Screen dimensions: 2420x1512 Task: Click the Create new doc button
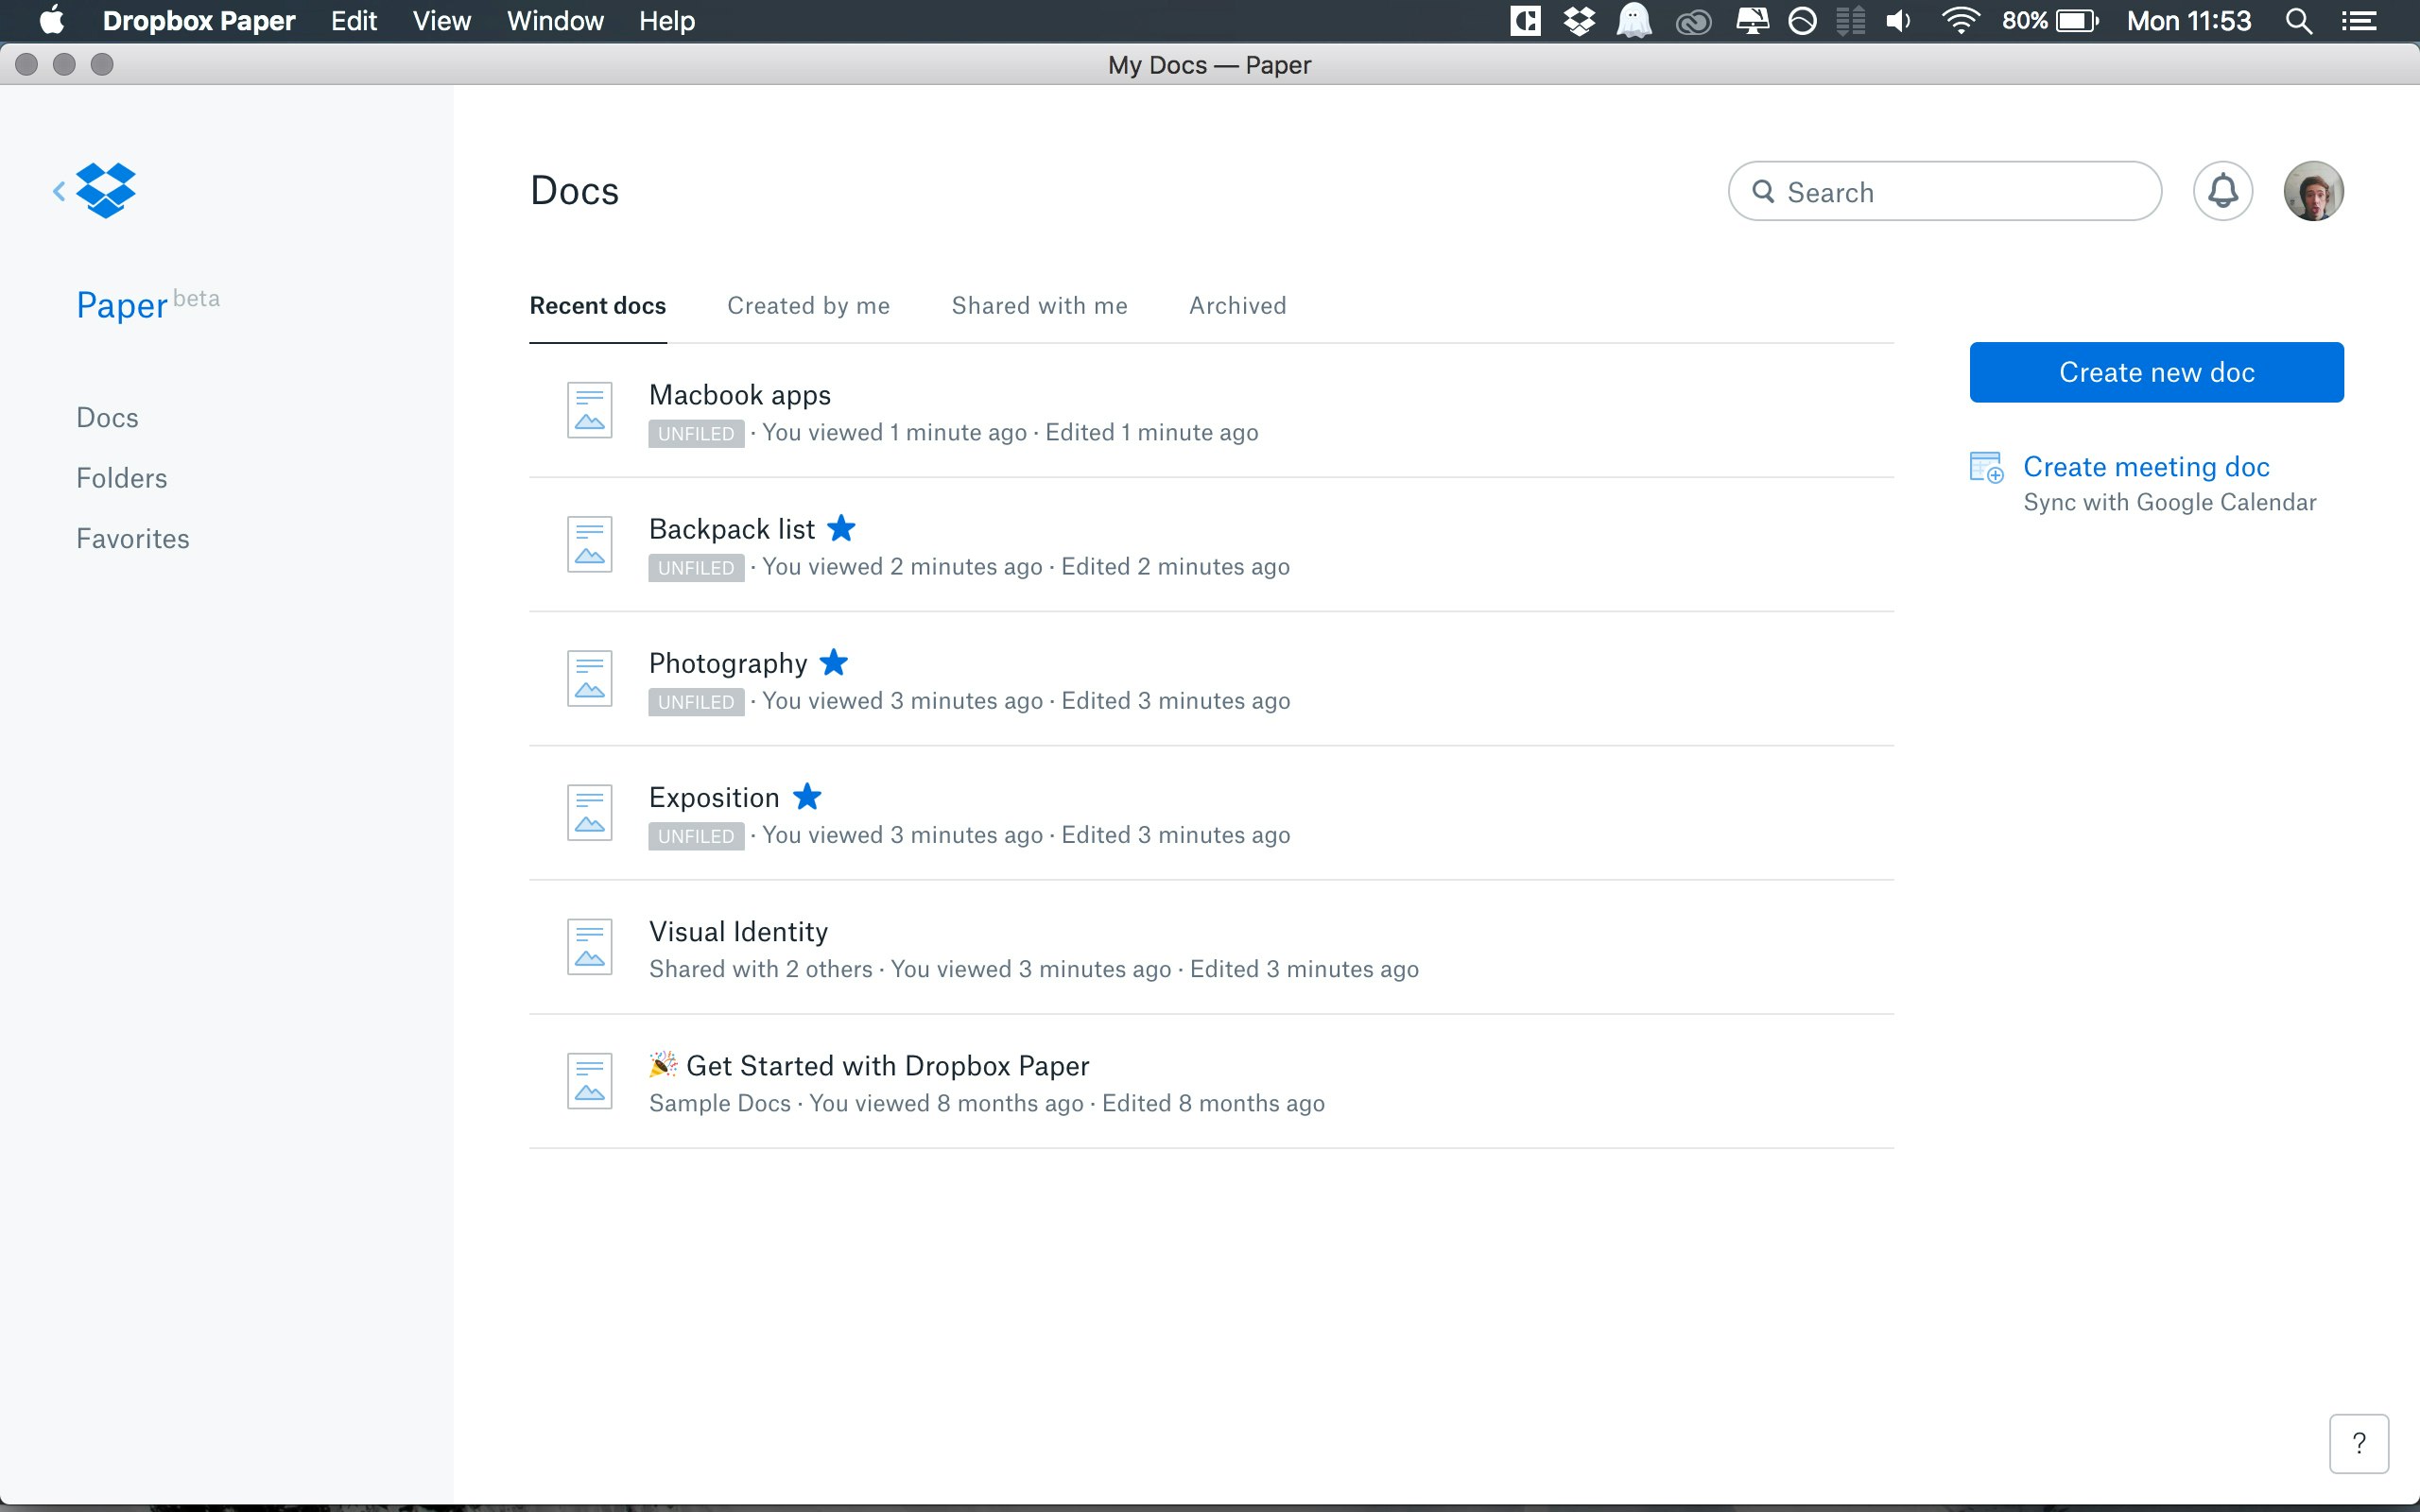[x=2156, y=371]
